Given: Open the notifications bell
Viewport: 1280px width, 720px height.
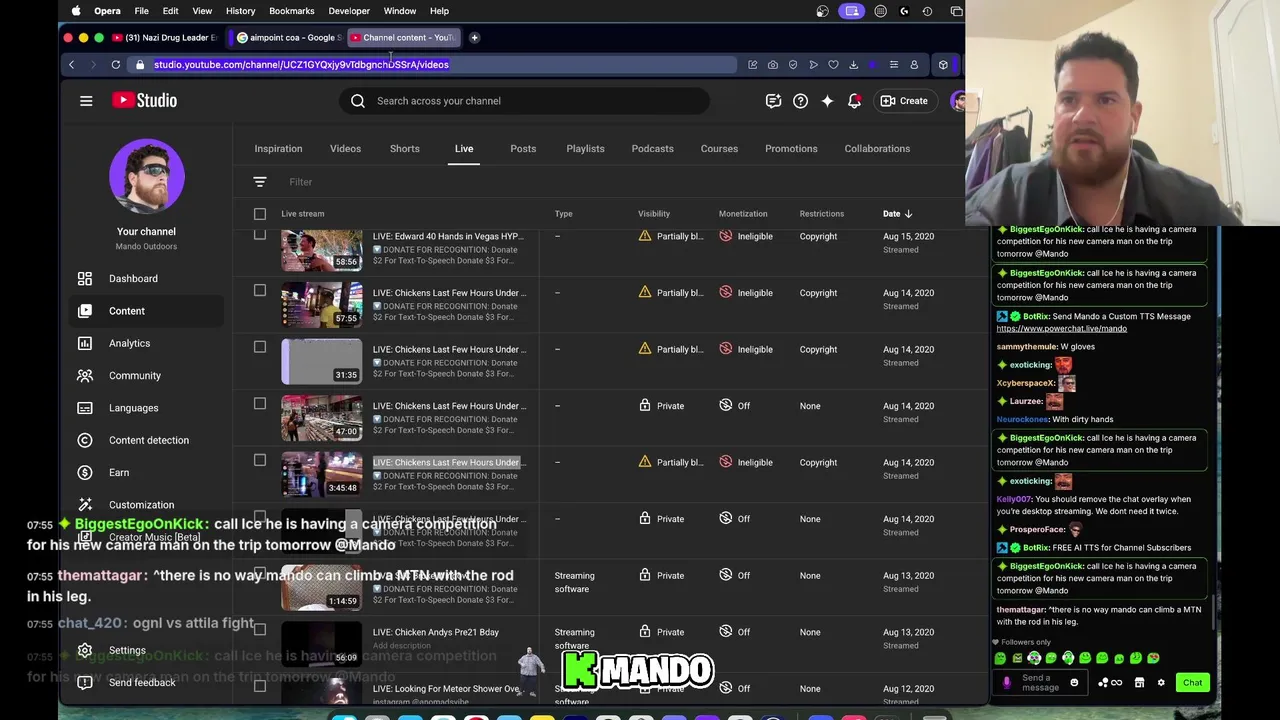Looking at the screenshot, I should pyautogui.click(x=854, y=101).
